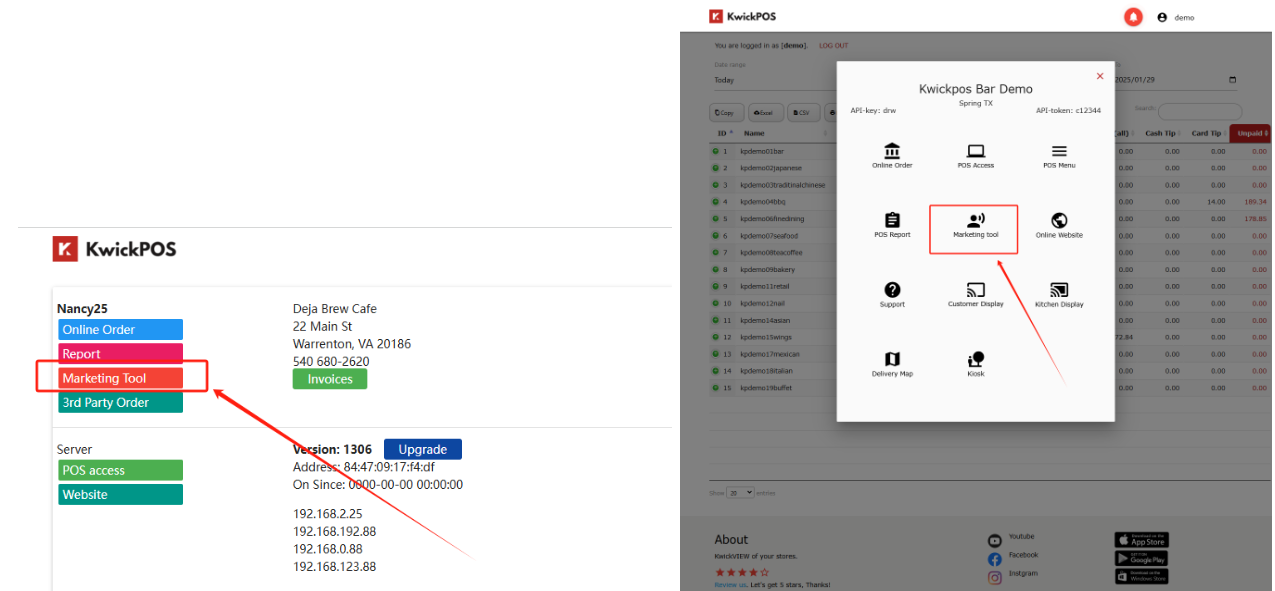
Task: Click the Facebook text link in footer
Action: [1024, 555]
